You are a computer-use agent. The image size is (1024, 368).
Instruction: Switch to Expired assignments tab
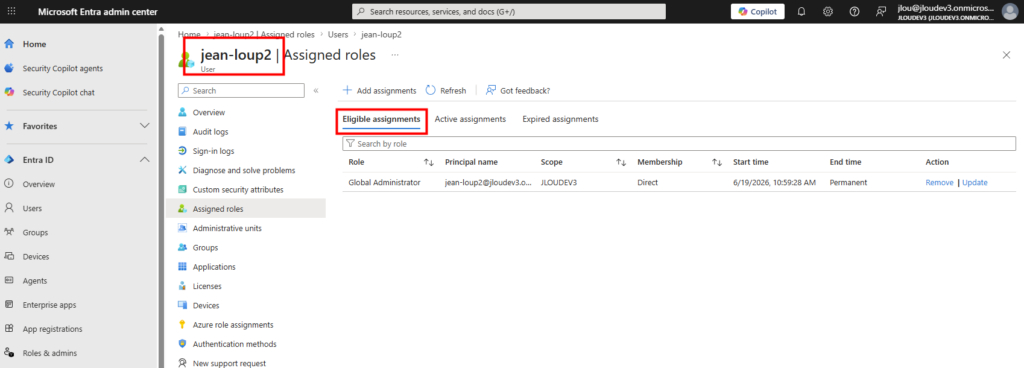pos(560,119)
